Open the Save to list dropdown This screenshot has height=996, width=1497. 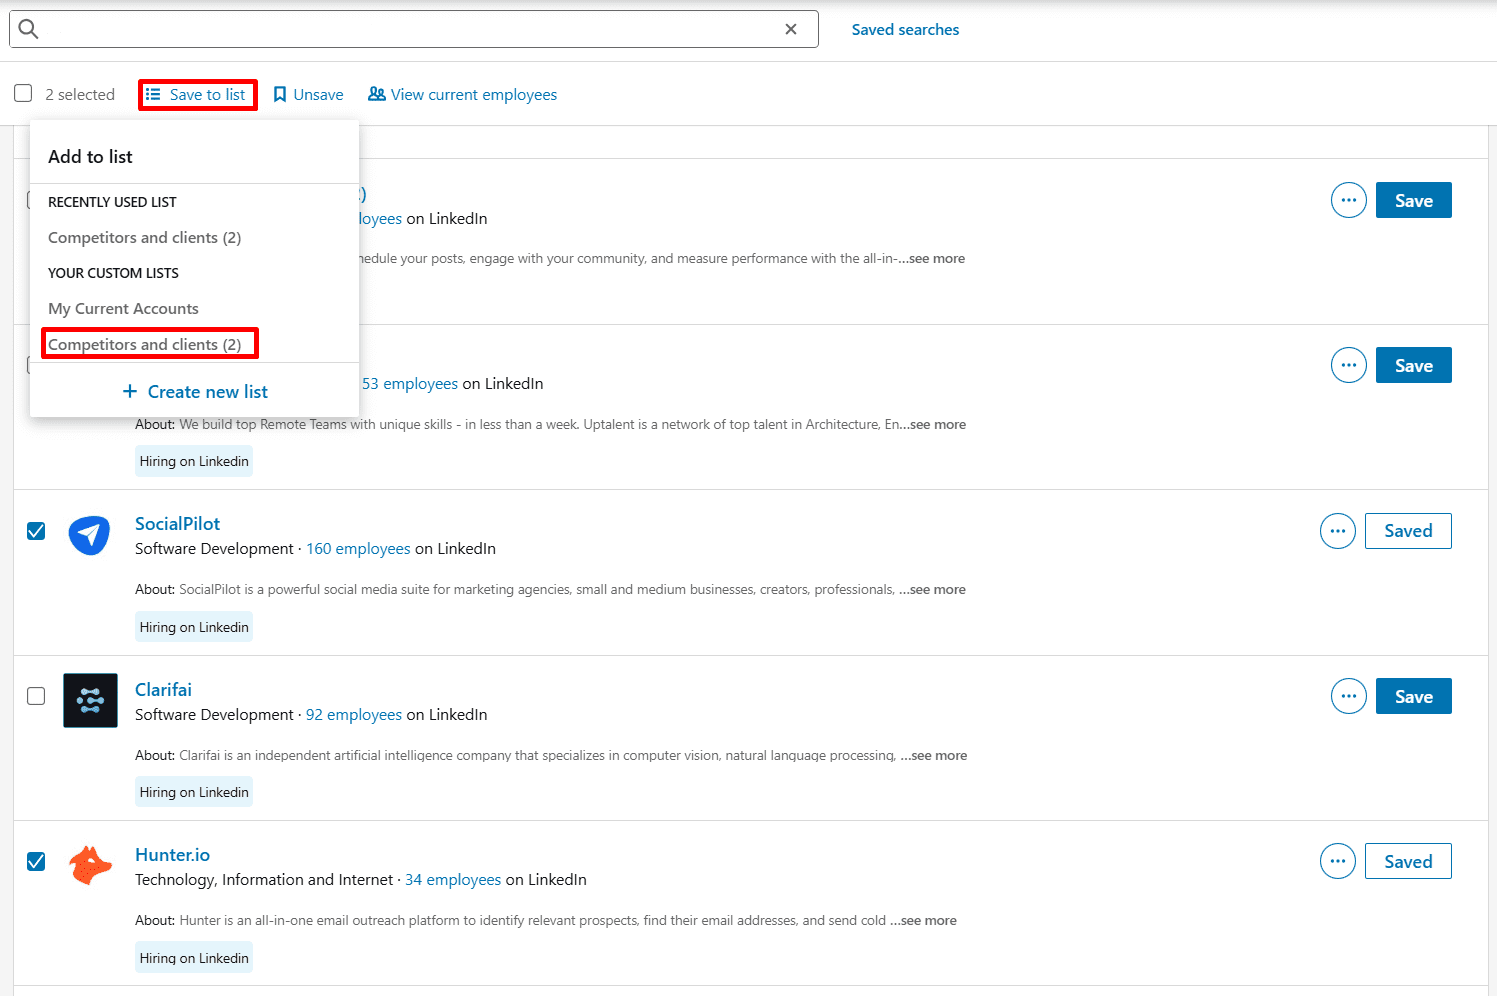coord(197,95)
